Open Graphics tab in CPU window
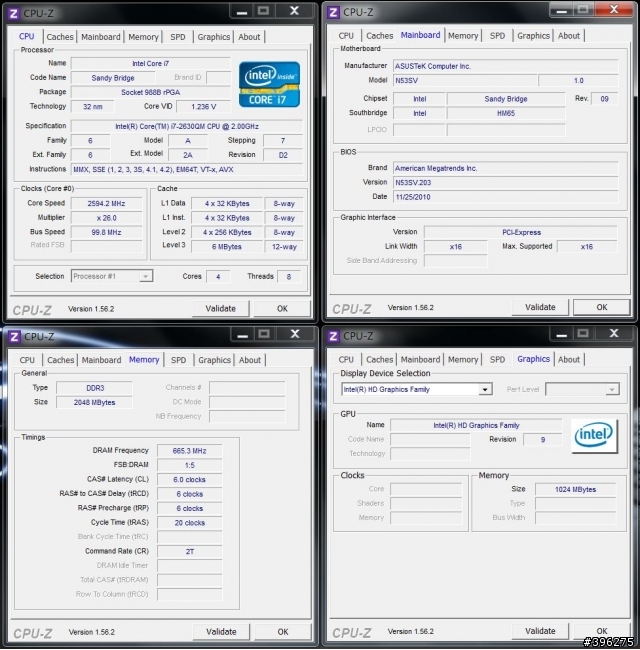This screenshot has height=650, width=640. [213, 37]
